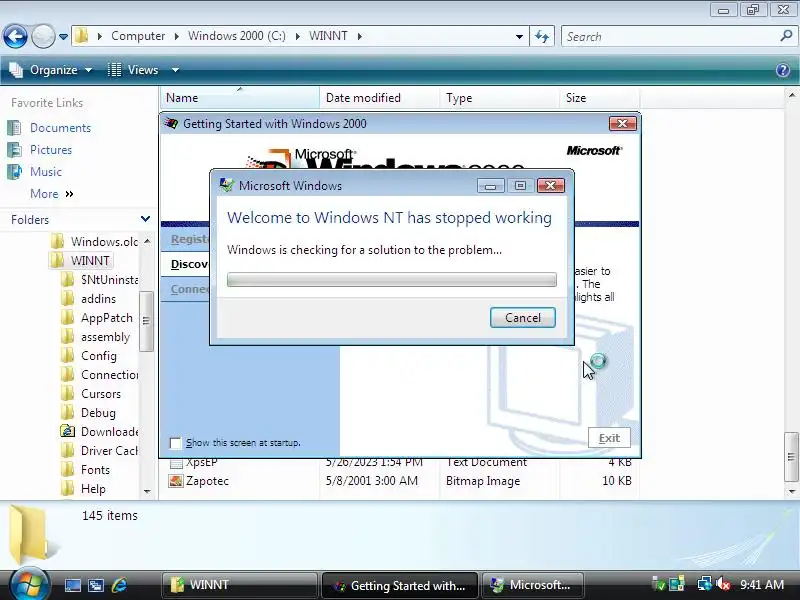Viewport: 800px width, 600px height.
Task: Click the muted volume tray icon
Action: coord(722,584)
